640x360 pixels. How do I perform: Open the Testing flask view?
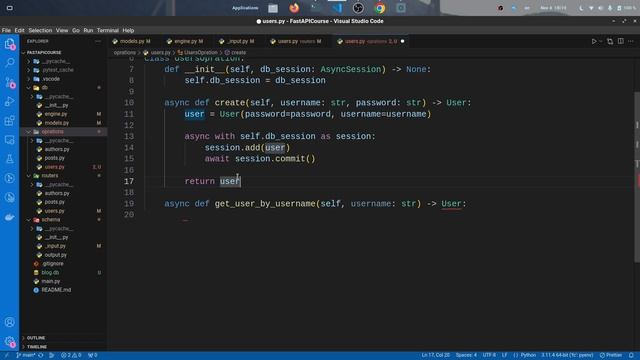(x=9, y=159)
